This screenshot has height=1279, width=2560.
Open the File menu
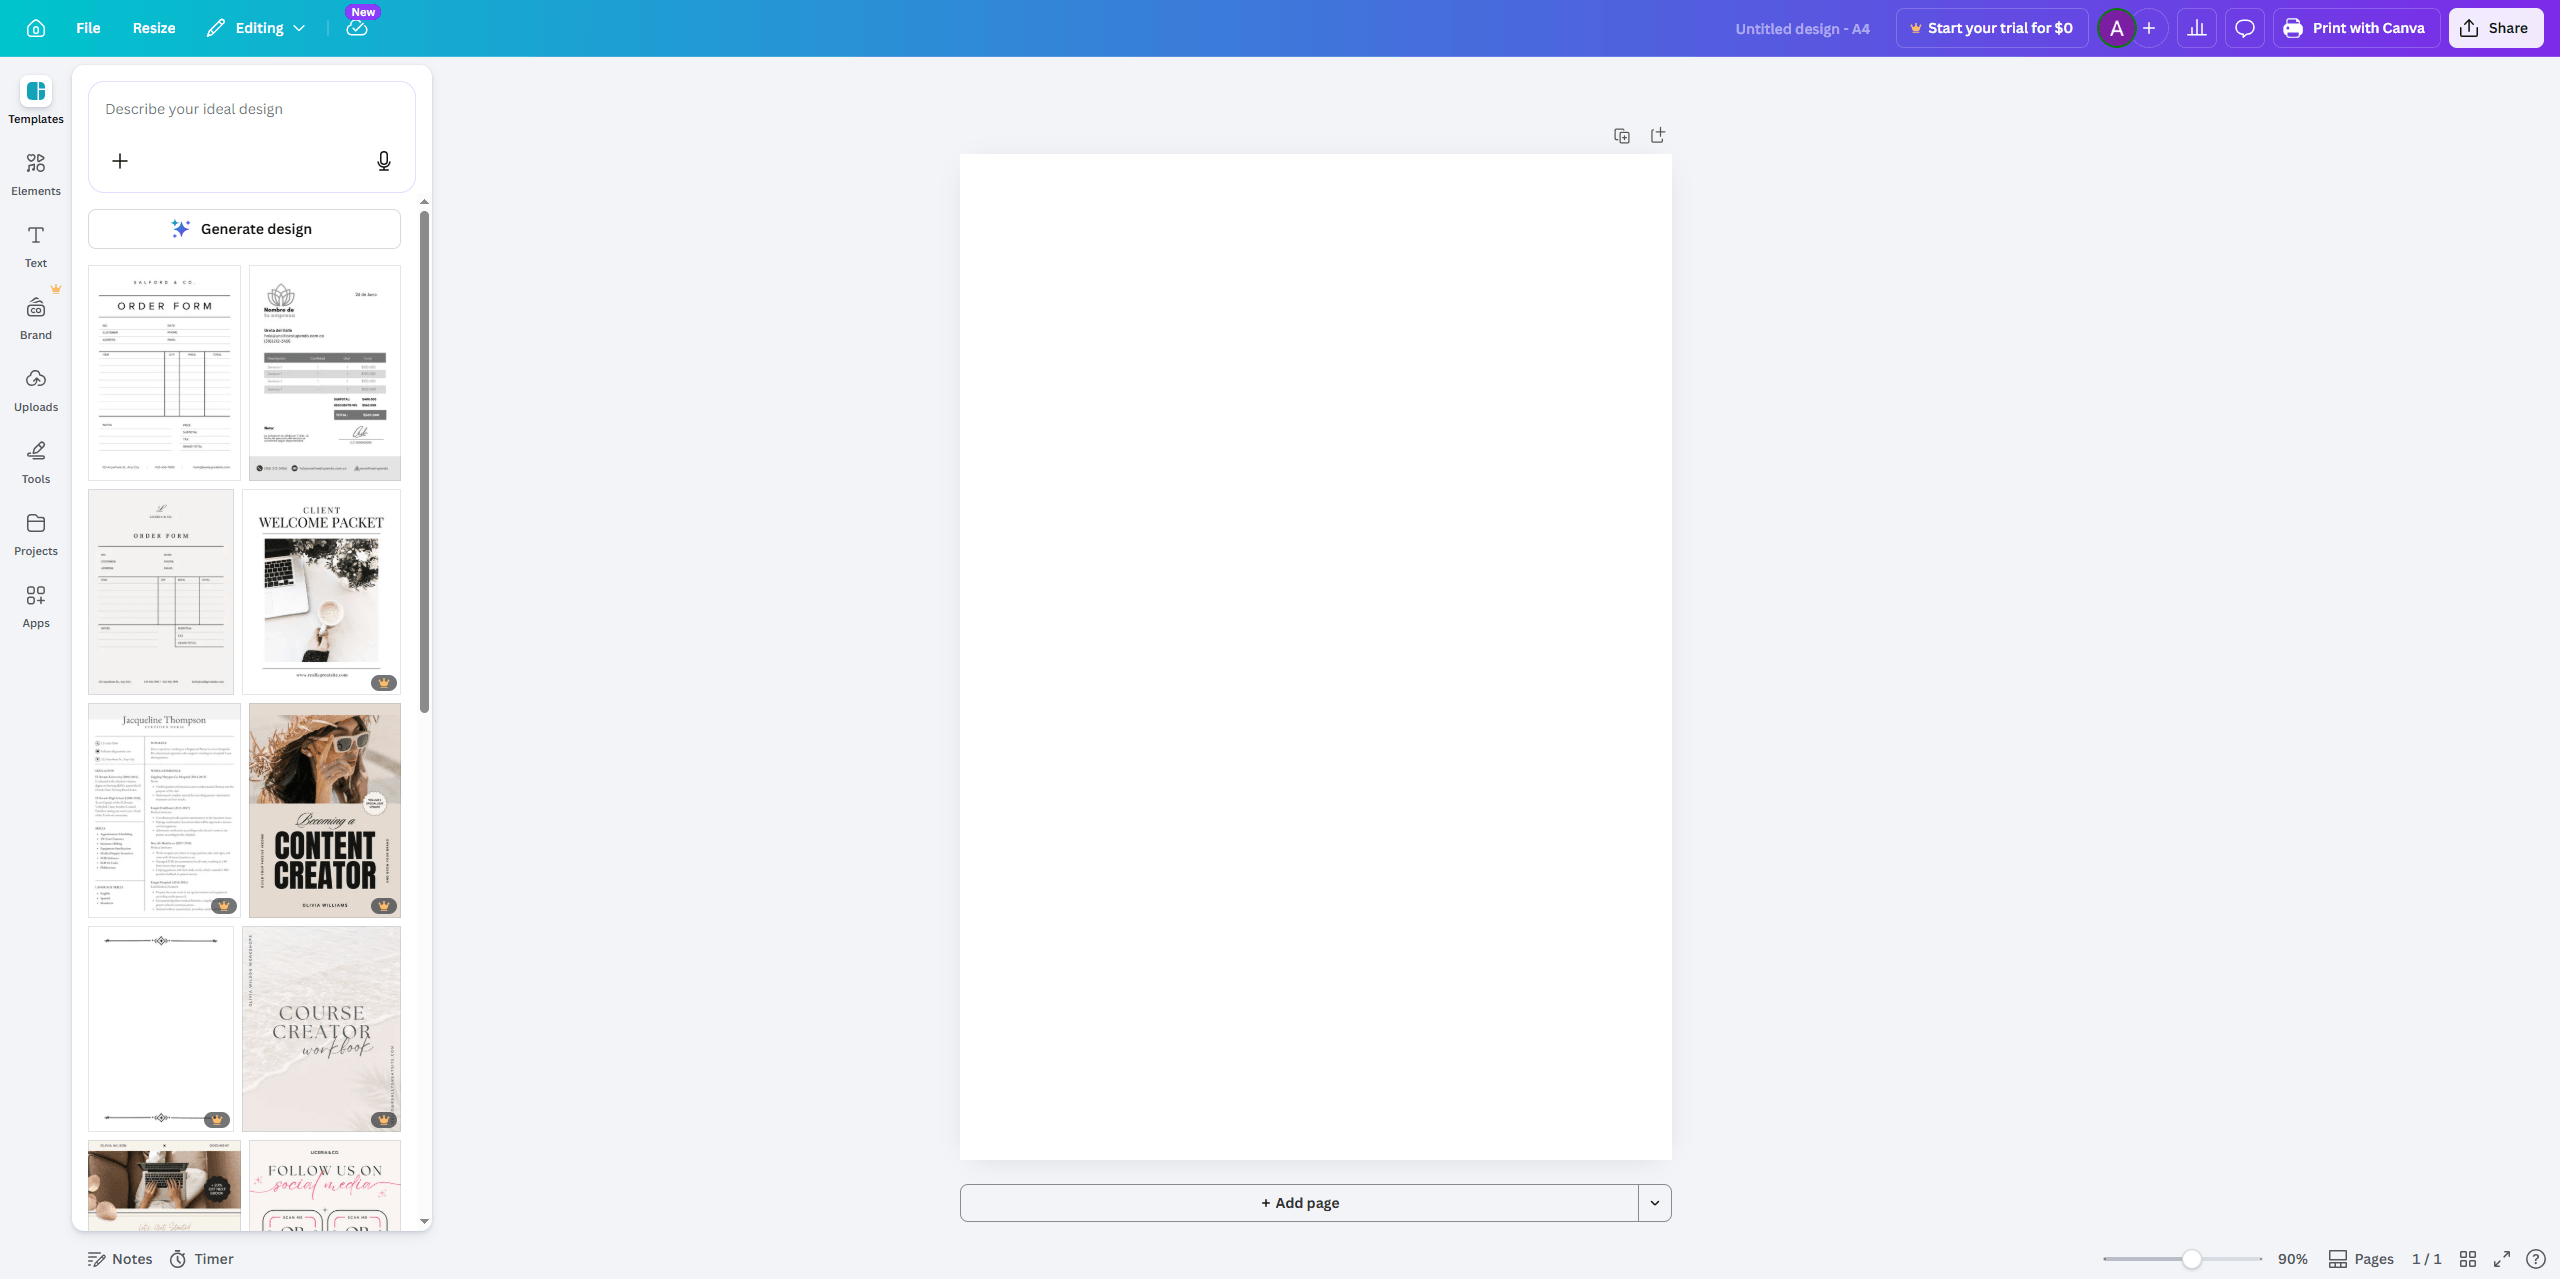coord(88,27)
